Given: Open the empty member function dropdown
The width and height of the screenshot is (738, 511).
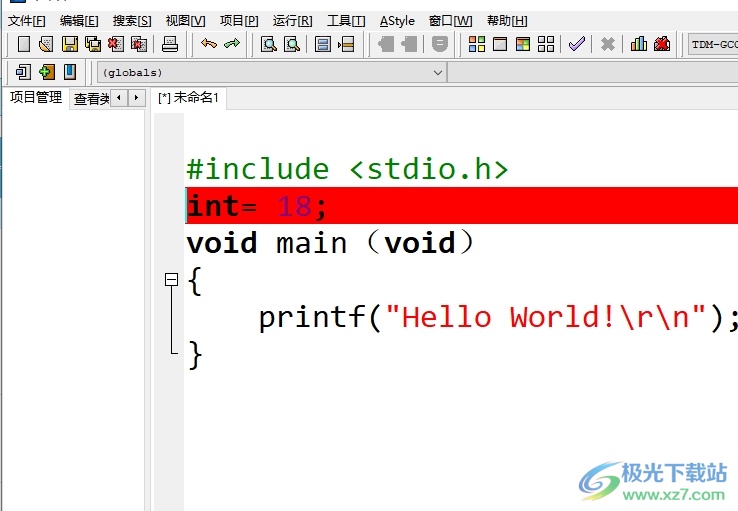Looking at the screenshot, I should (x=593, y=72).
